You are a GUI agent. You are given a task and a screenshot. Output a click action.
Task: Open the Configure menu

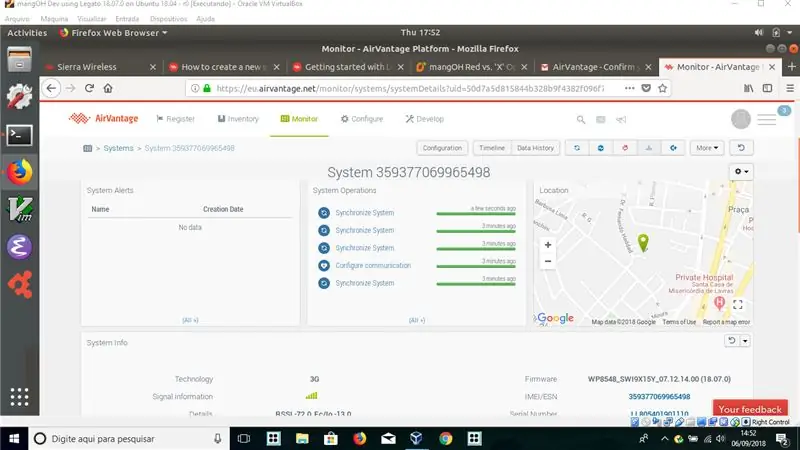tap(362, 119)
